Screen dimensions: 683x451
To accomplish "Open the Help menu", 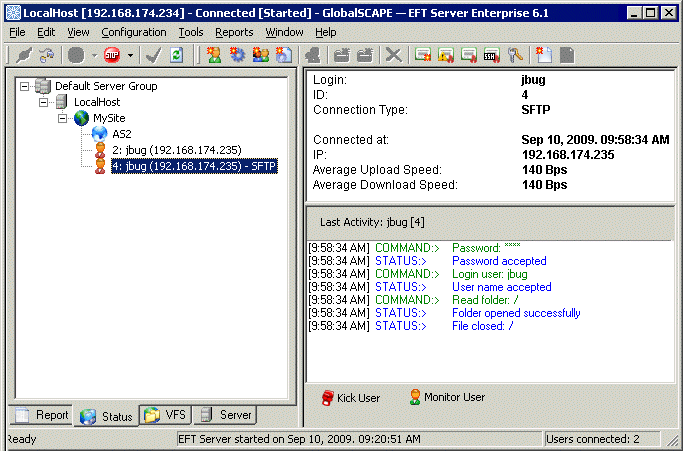I will [326, 32].
